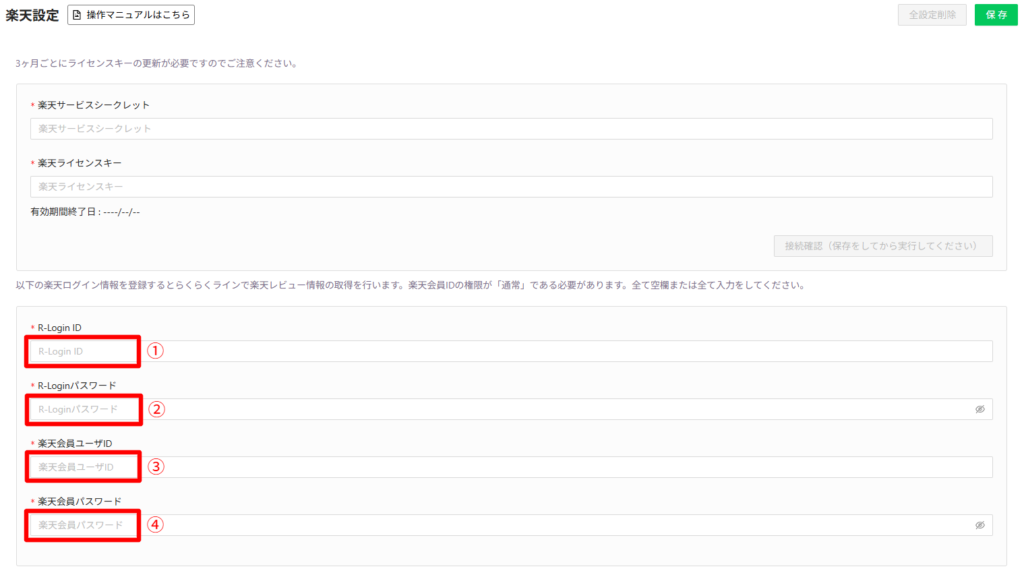
Task: Click the 楽天会員ユーザID field label
Action: coord(75,443)
